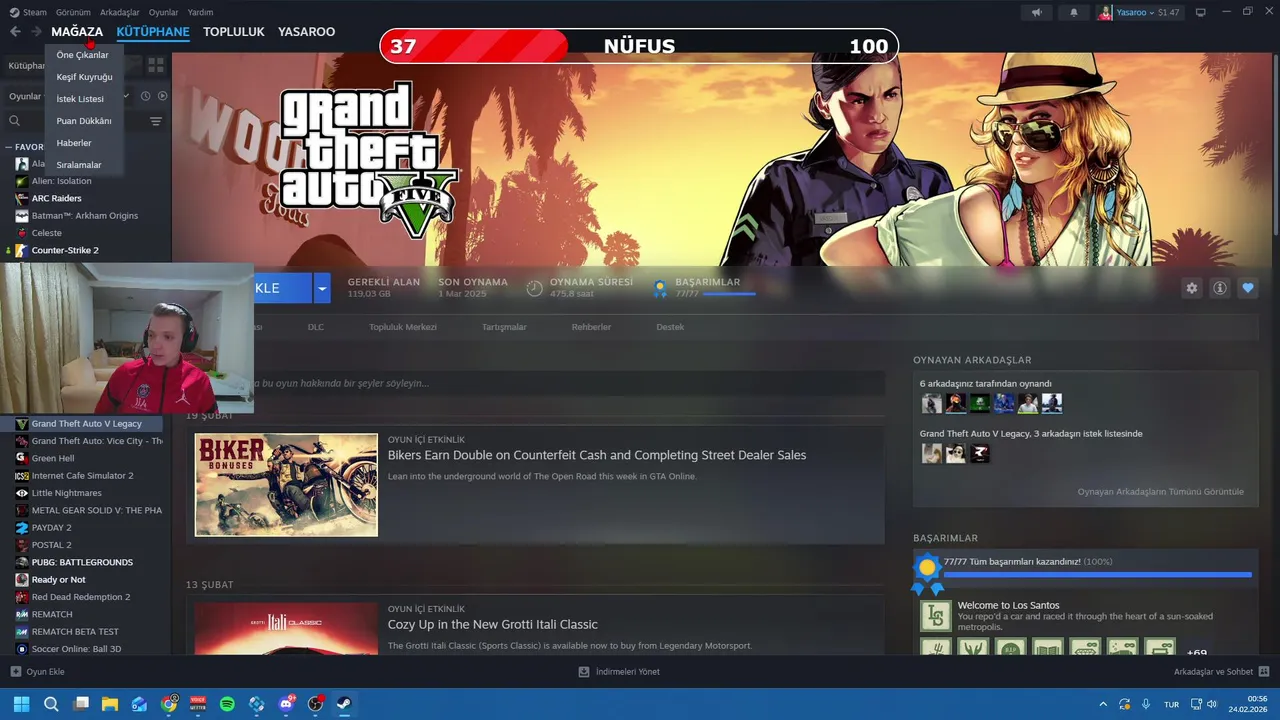This screenshot has height=720, width=1280.
Task: Open advanced filter options icon
Action: pos(156,121)
